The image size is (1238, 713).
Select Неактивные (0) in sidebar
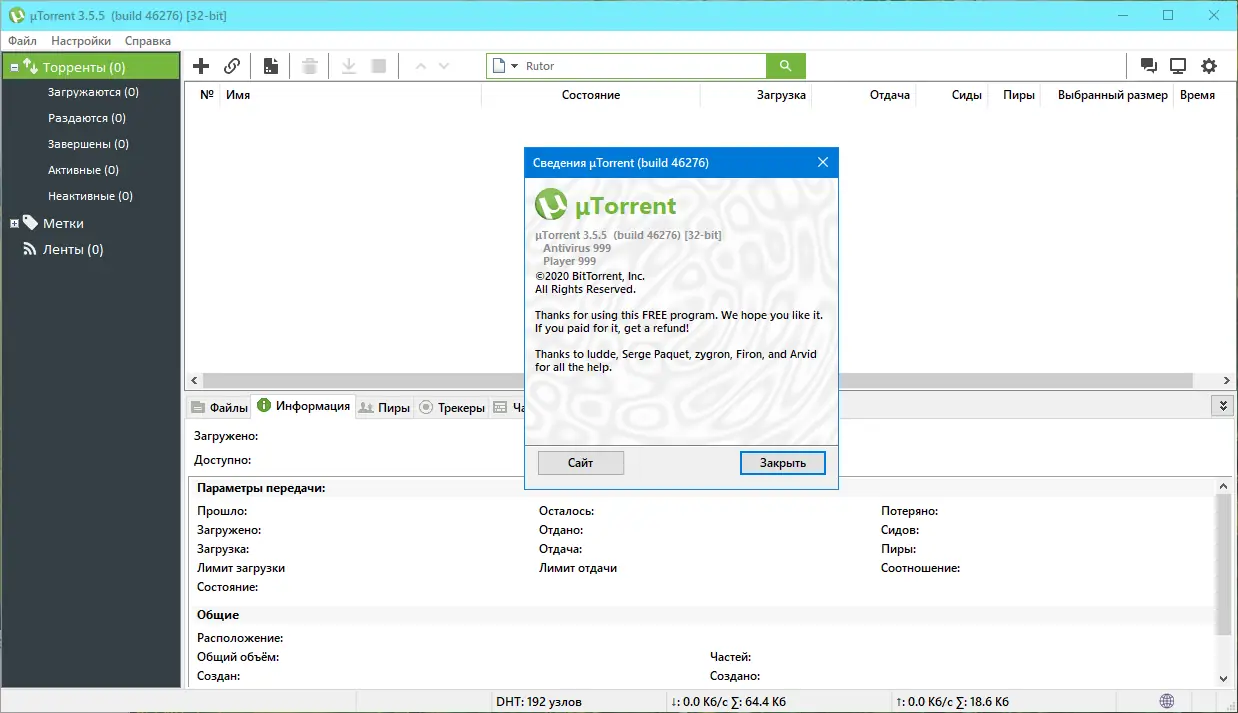coord(90,196)
